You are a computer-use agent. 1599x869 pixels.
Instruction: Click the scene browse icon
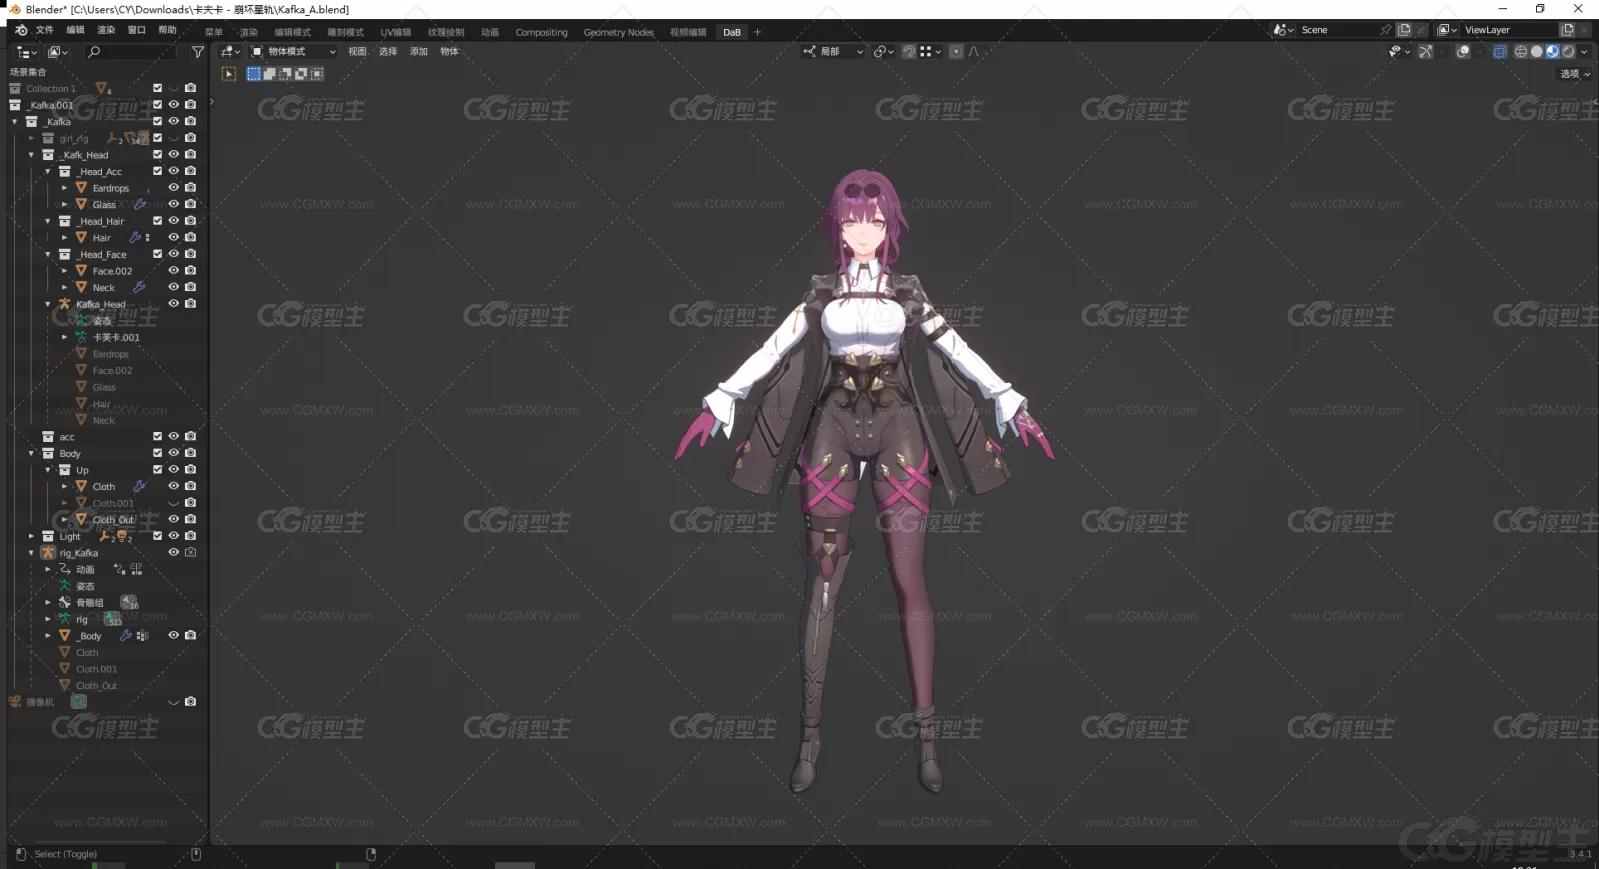[1284, 30]
